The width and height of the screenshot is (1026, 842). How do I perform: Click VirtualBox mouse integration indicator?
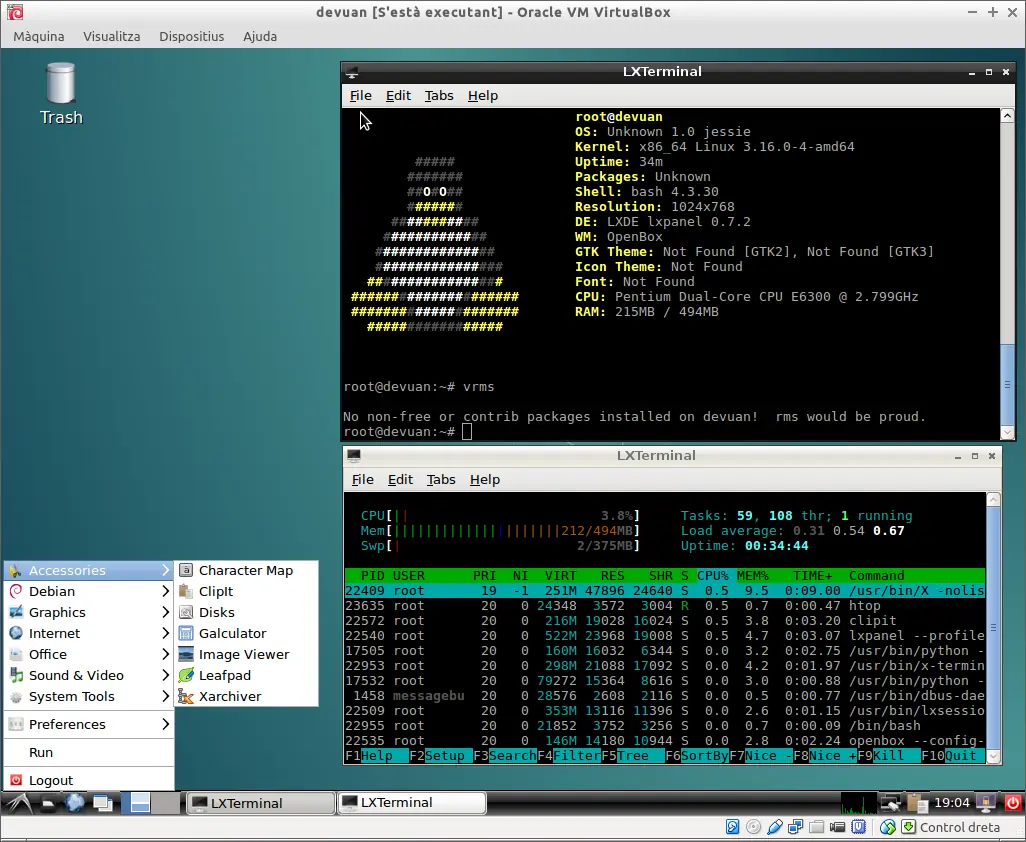tap(887, 827)
